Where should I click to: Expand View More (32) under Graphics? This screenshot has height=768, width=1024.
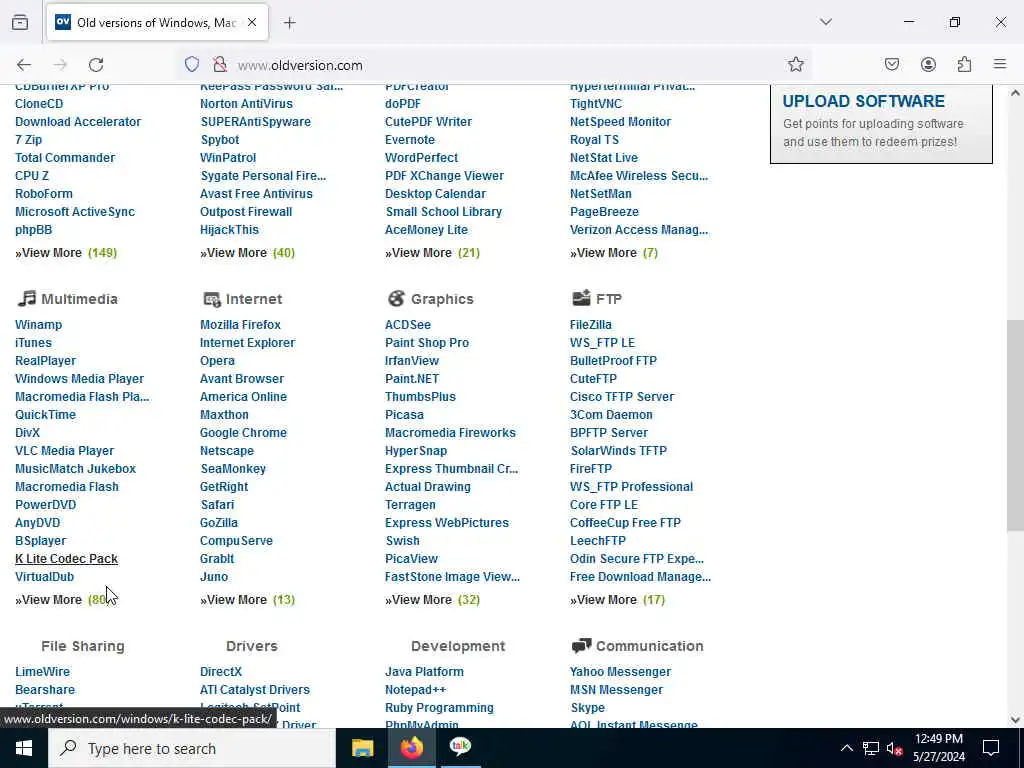[432, 600]
